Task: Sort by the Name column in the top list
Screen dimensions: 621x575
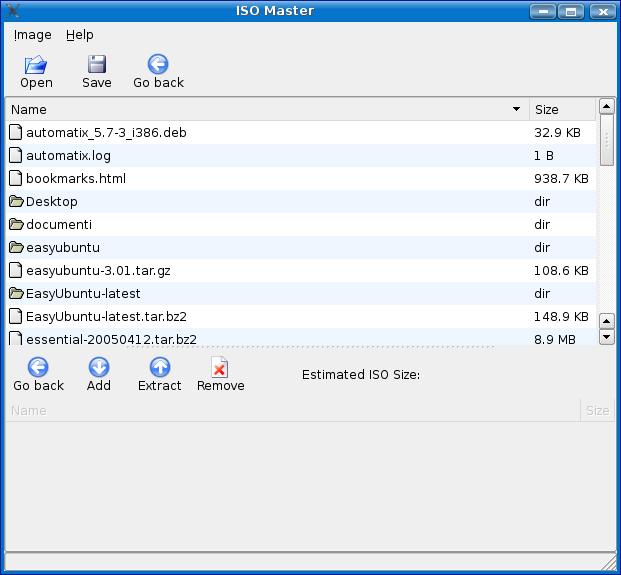Action: 267,109
